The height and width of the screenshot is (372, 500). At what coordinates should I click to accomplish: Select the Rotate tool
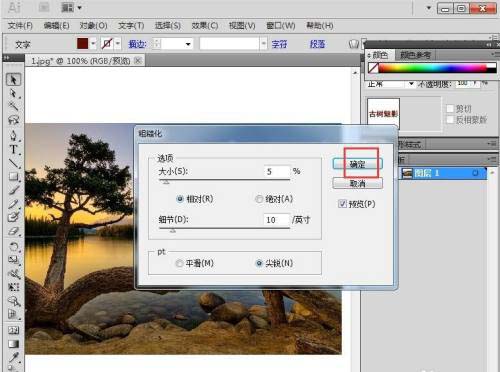click(13, 246)
